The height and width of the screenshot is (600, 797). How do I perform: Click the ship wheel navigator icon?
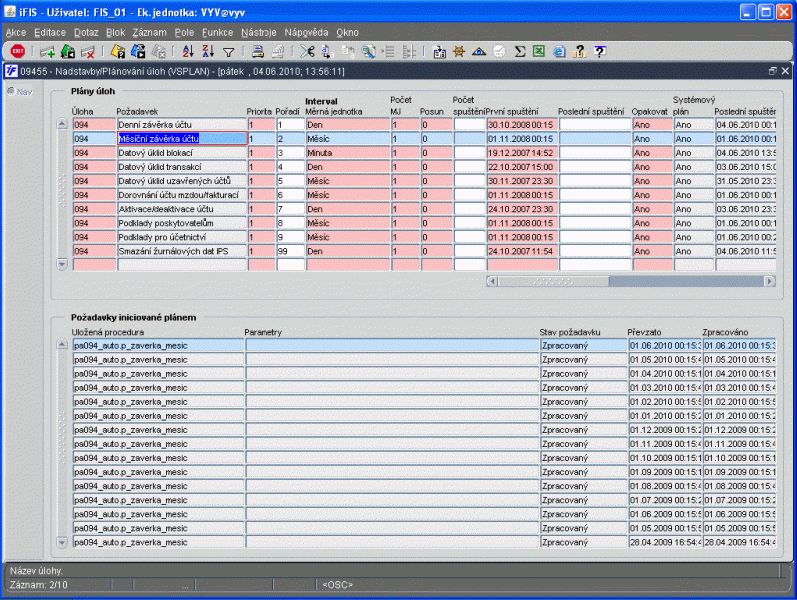coord(459,51)
